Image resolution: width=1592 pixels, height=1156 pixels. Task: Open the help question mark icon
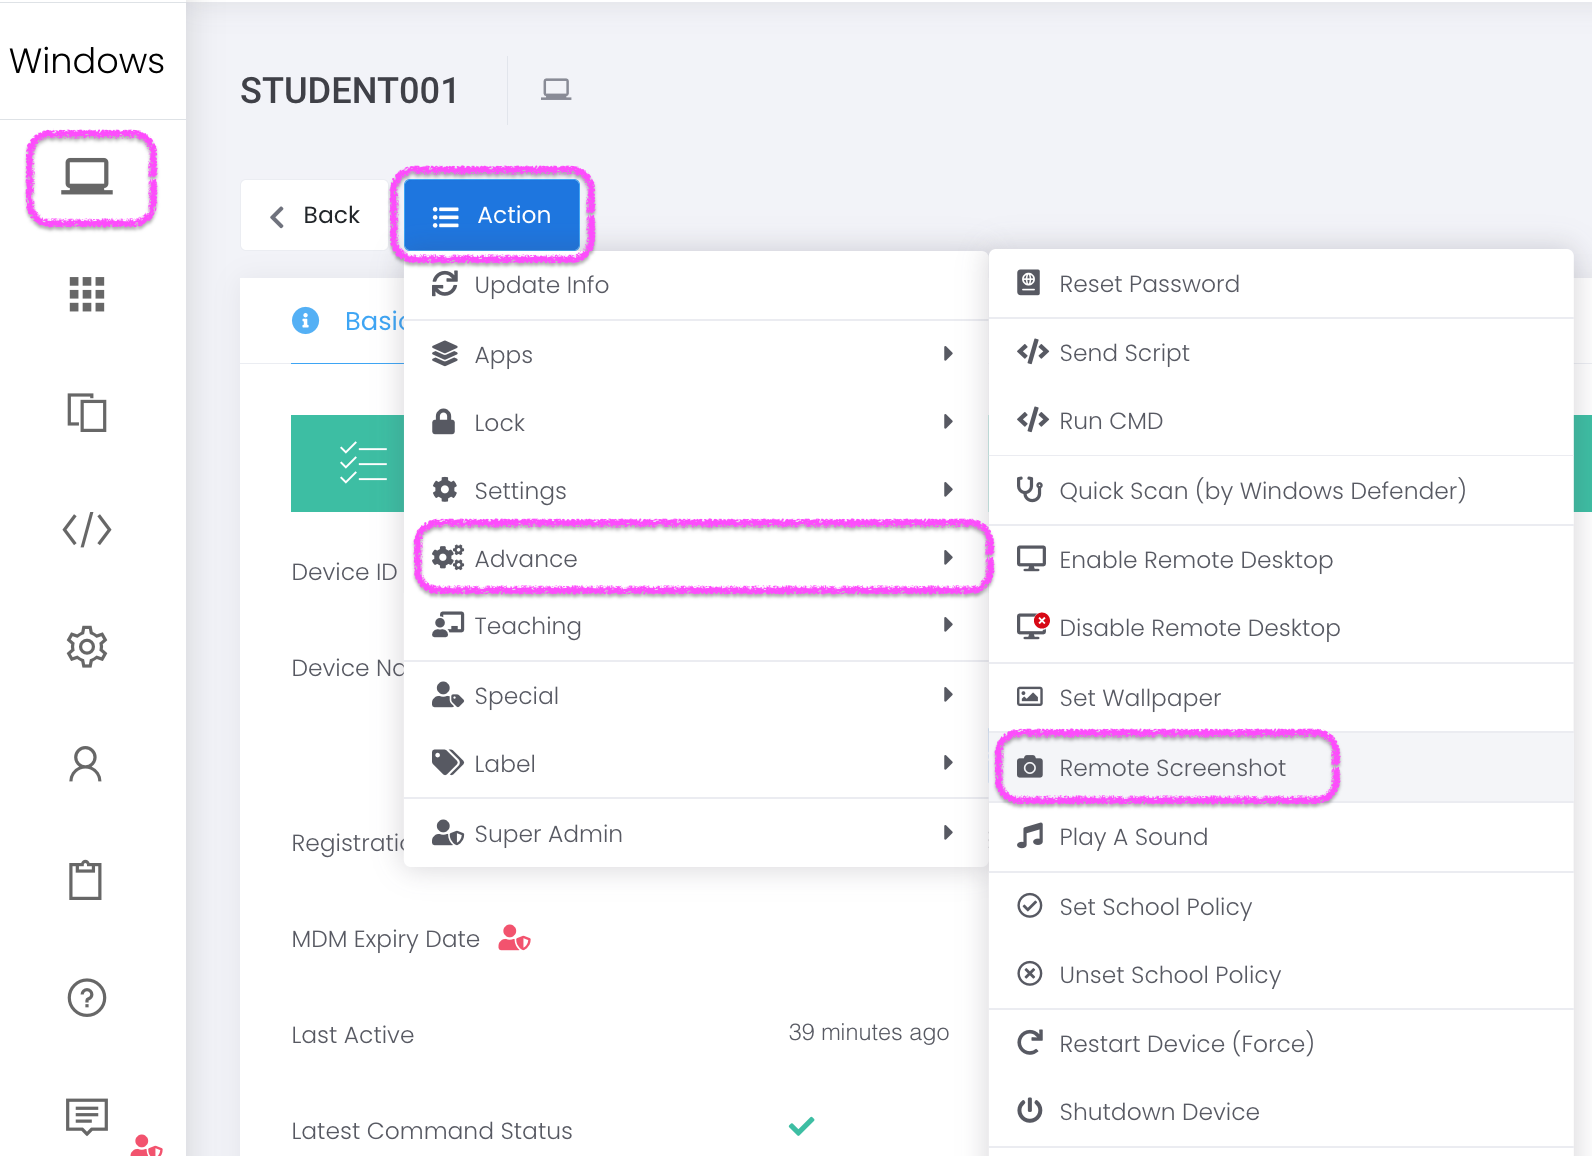[x=87, y=998]
